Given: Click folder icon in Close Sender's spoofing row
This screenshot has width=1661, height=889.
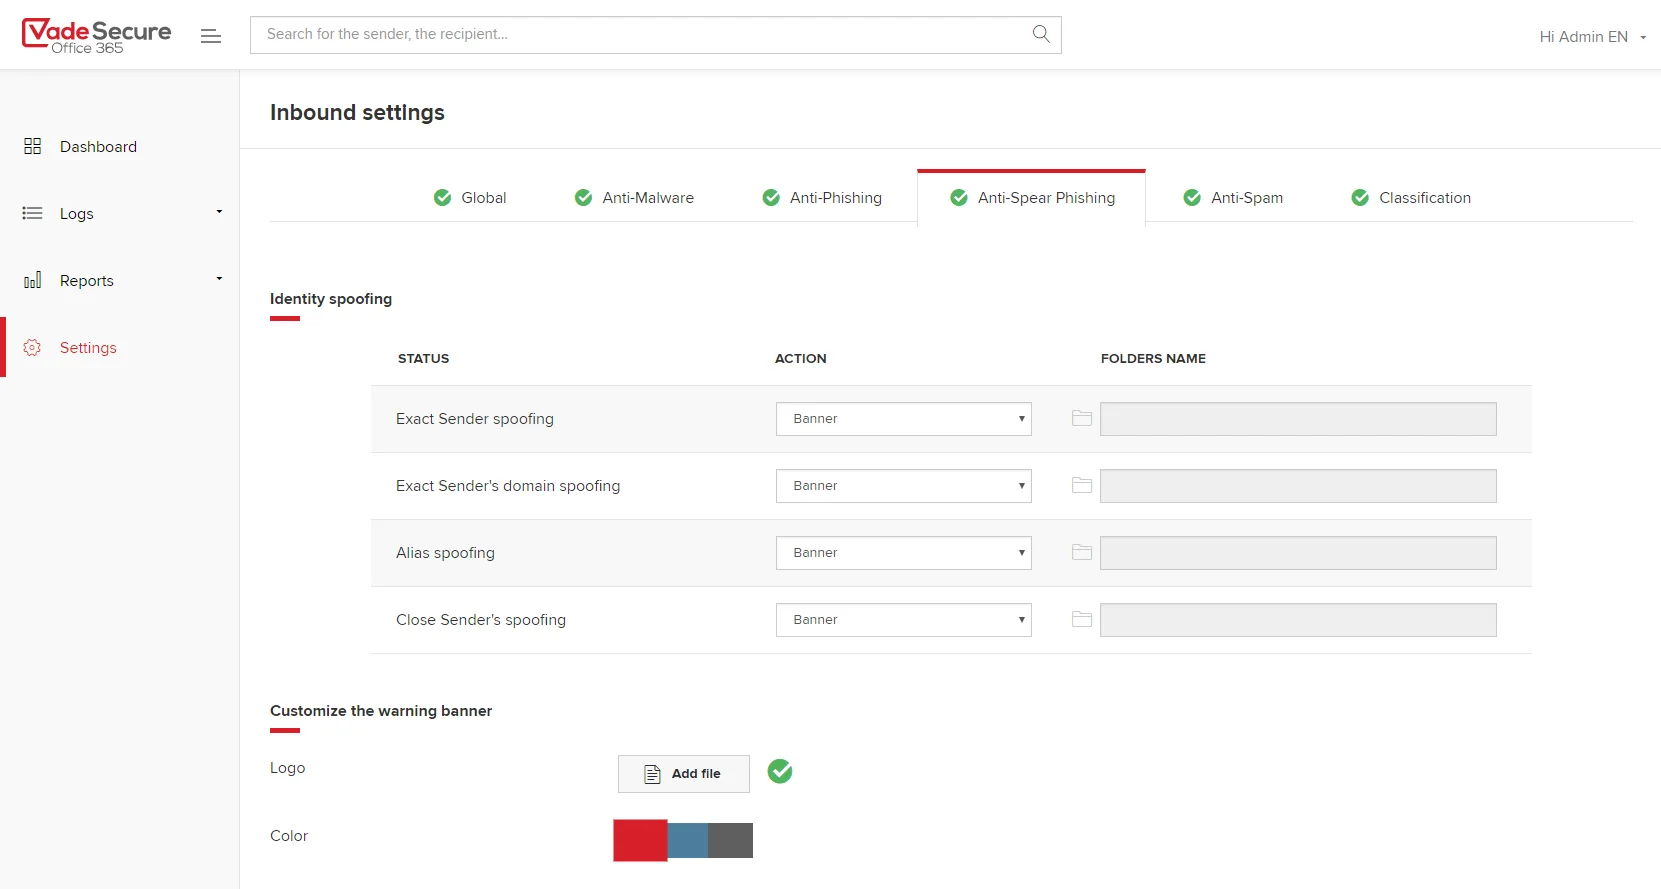Looking at the screenshot, I should coord(1082,619).
